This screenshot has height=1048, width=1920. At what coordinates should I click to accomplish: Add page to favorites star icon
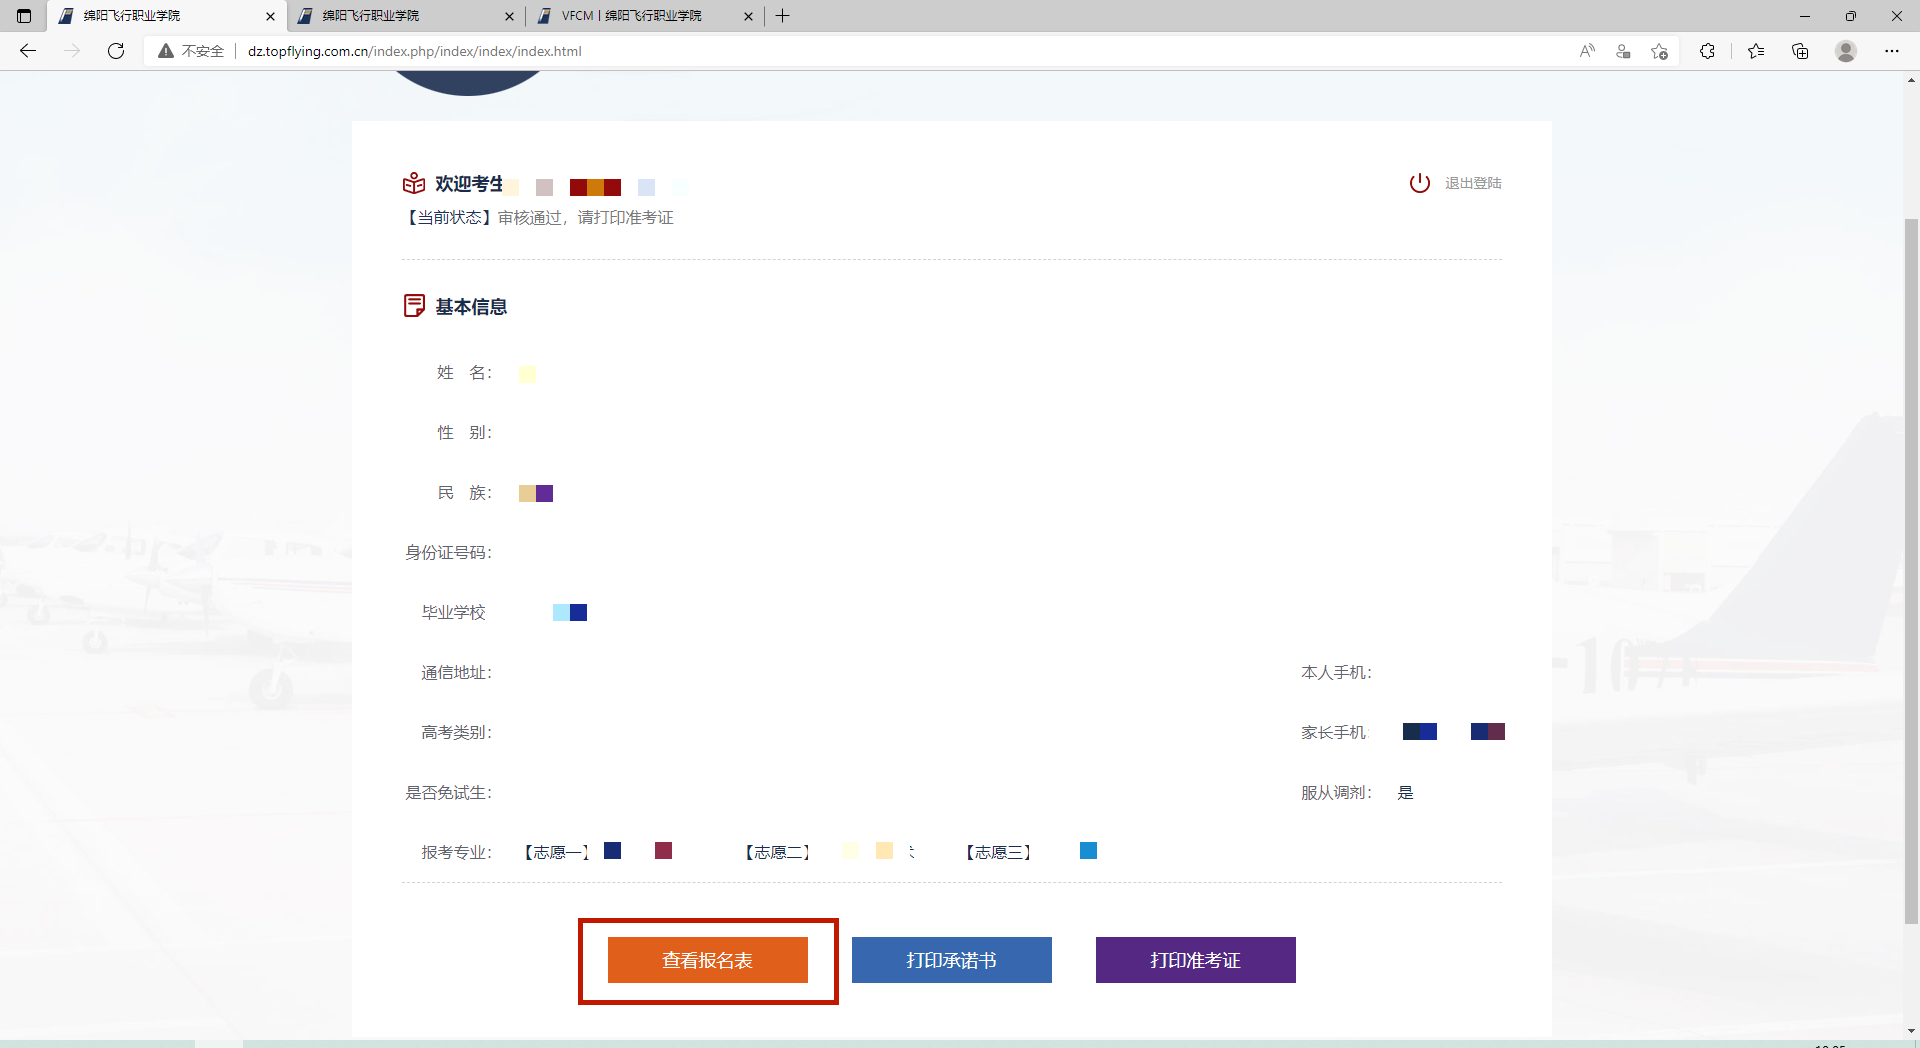1660,51
